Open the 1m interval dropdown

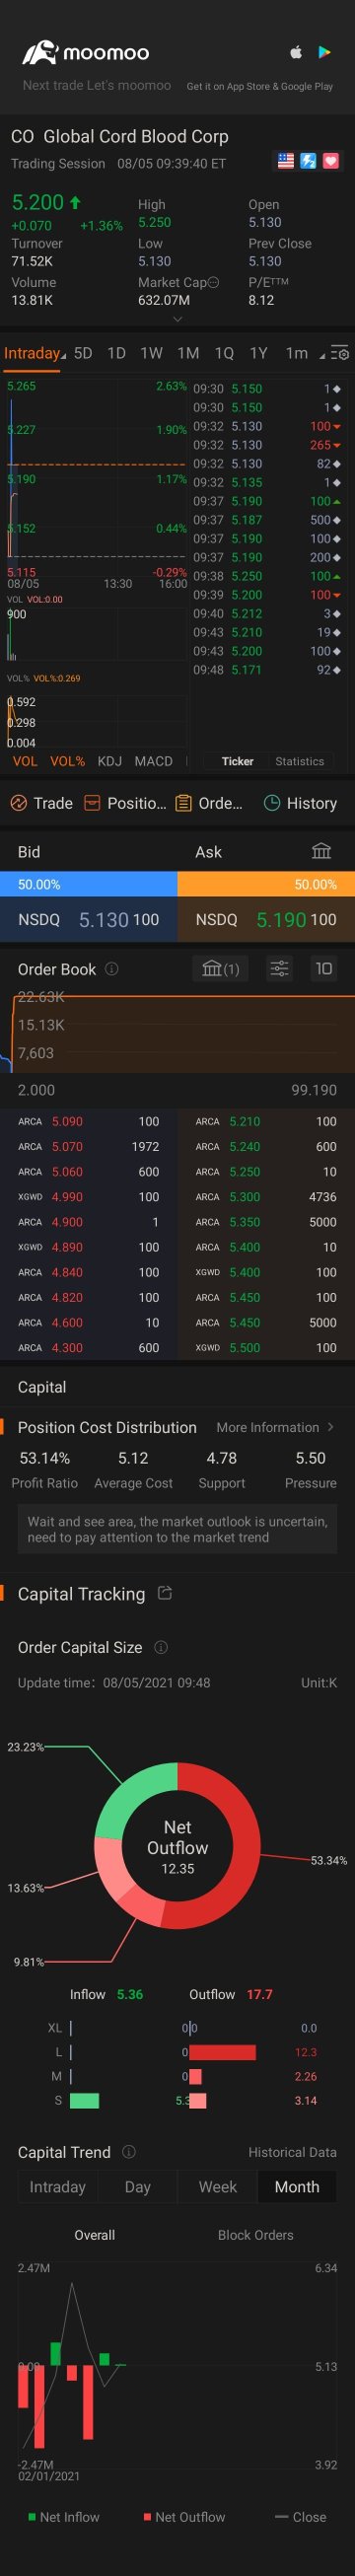click(x=303, y=353)
